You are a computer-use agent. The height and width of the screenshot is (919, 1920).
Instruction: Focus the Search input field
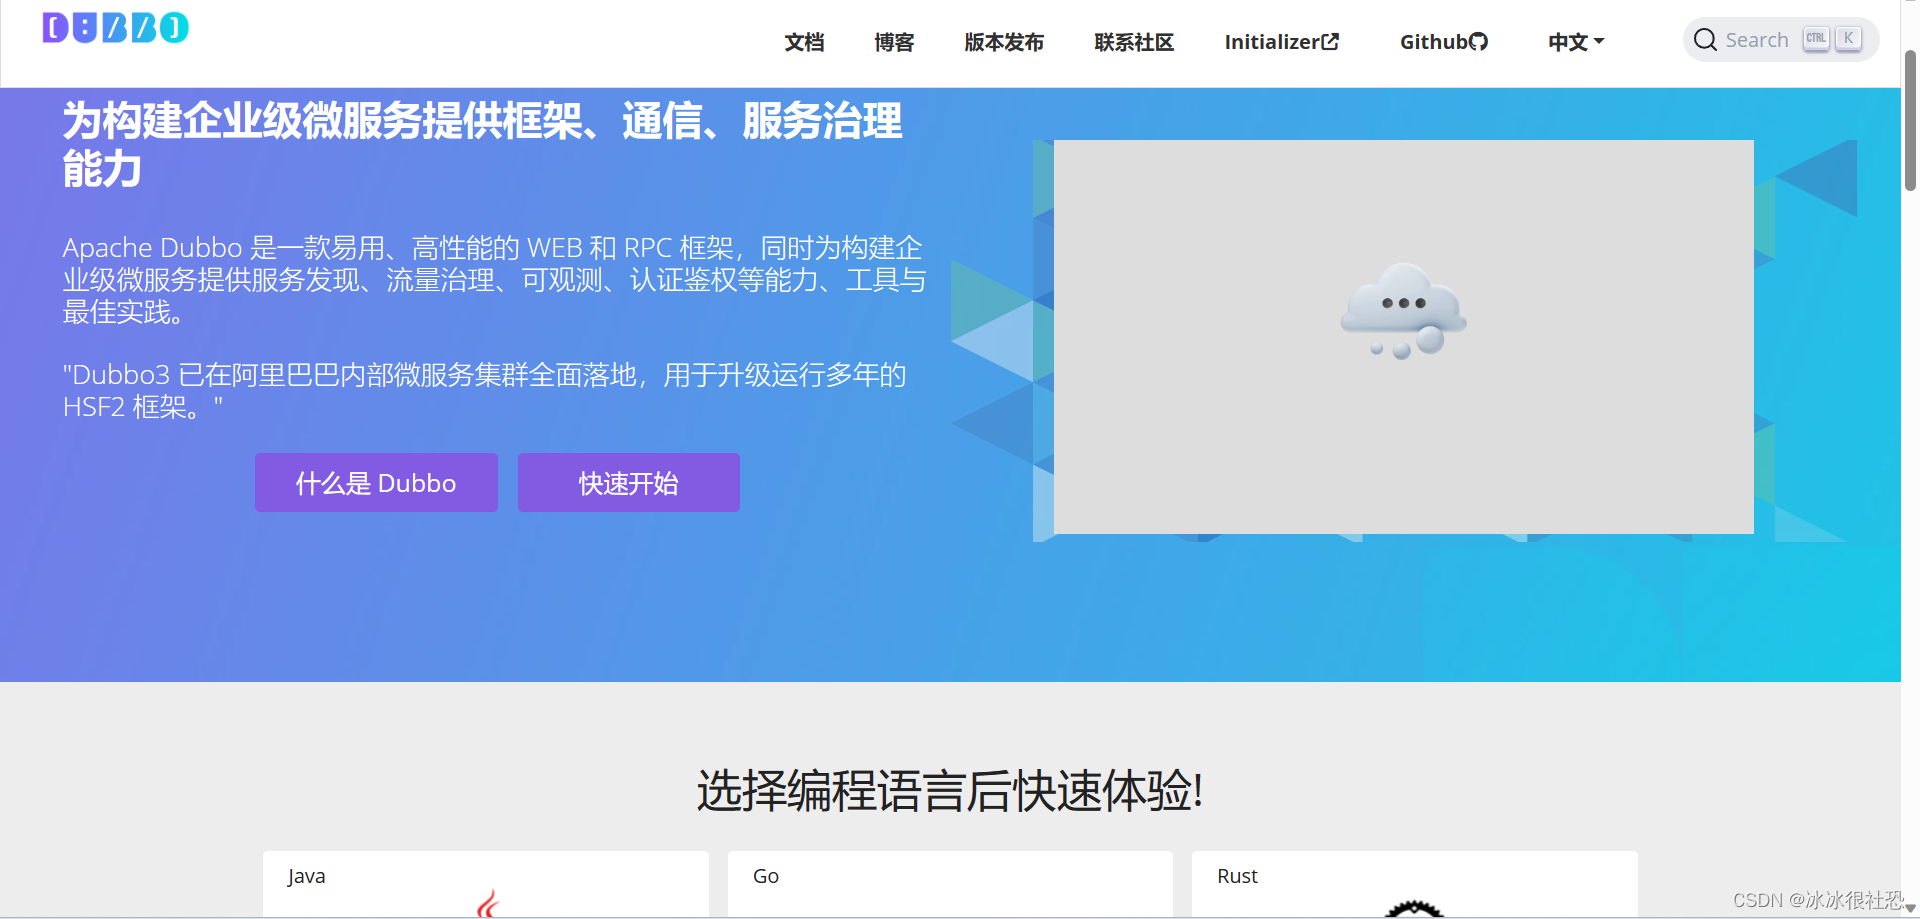(1780, 40)
